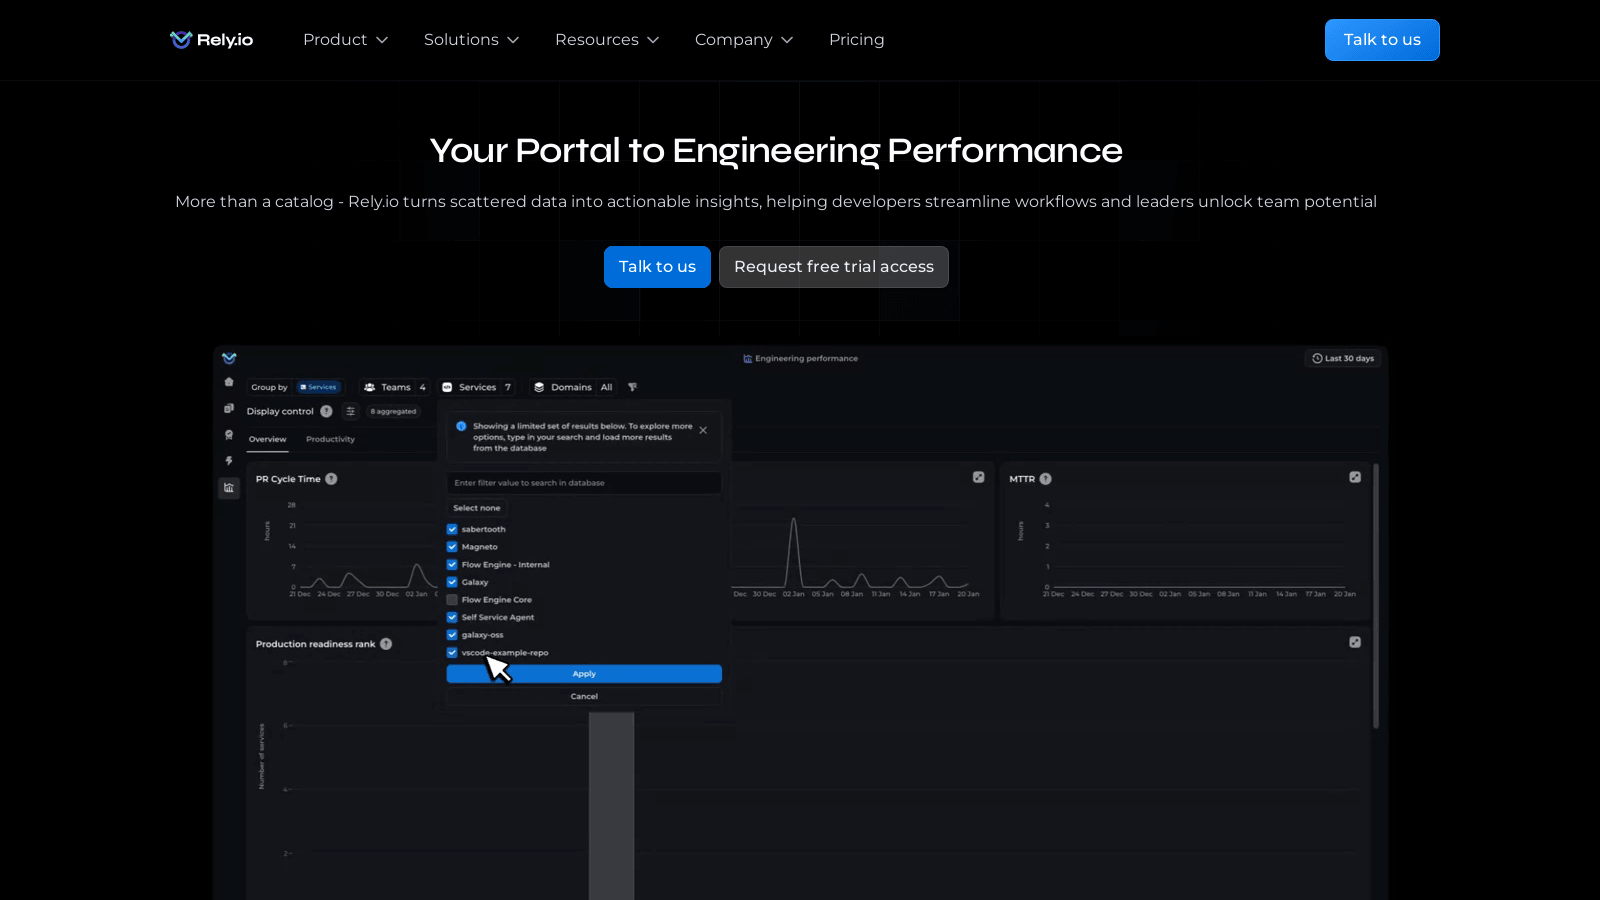The height and width of the screenshot is (900, 1600).
Task: Select the chart analytics icon in sidebar
Action: [x=229, y=488]
